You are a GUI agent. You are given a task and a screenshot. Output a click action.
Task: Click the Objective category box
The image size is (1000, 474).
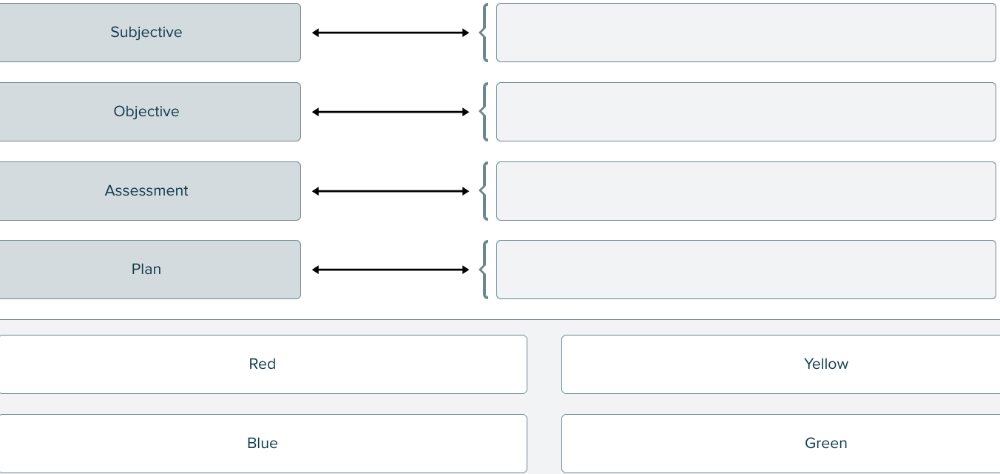pyautogui.click(x=147, y=111)
